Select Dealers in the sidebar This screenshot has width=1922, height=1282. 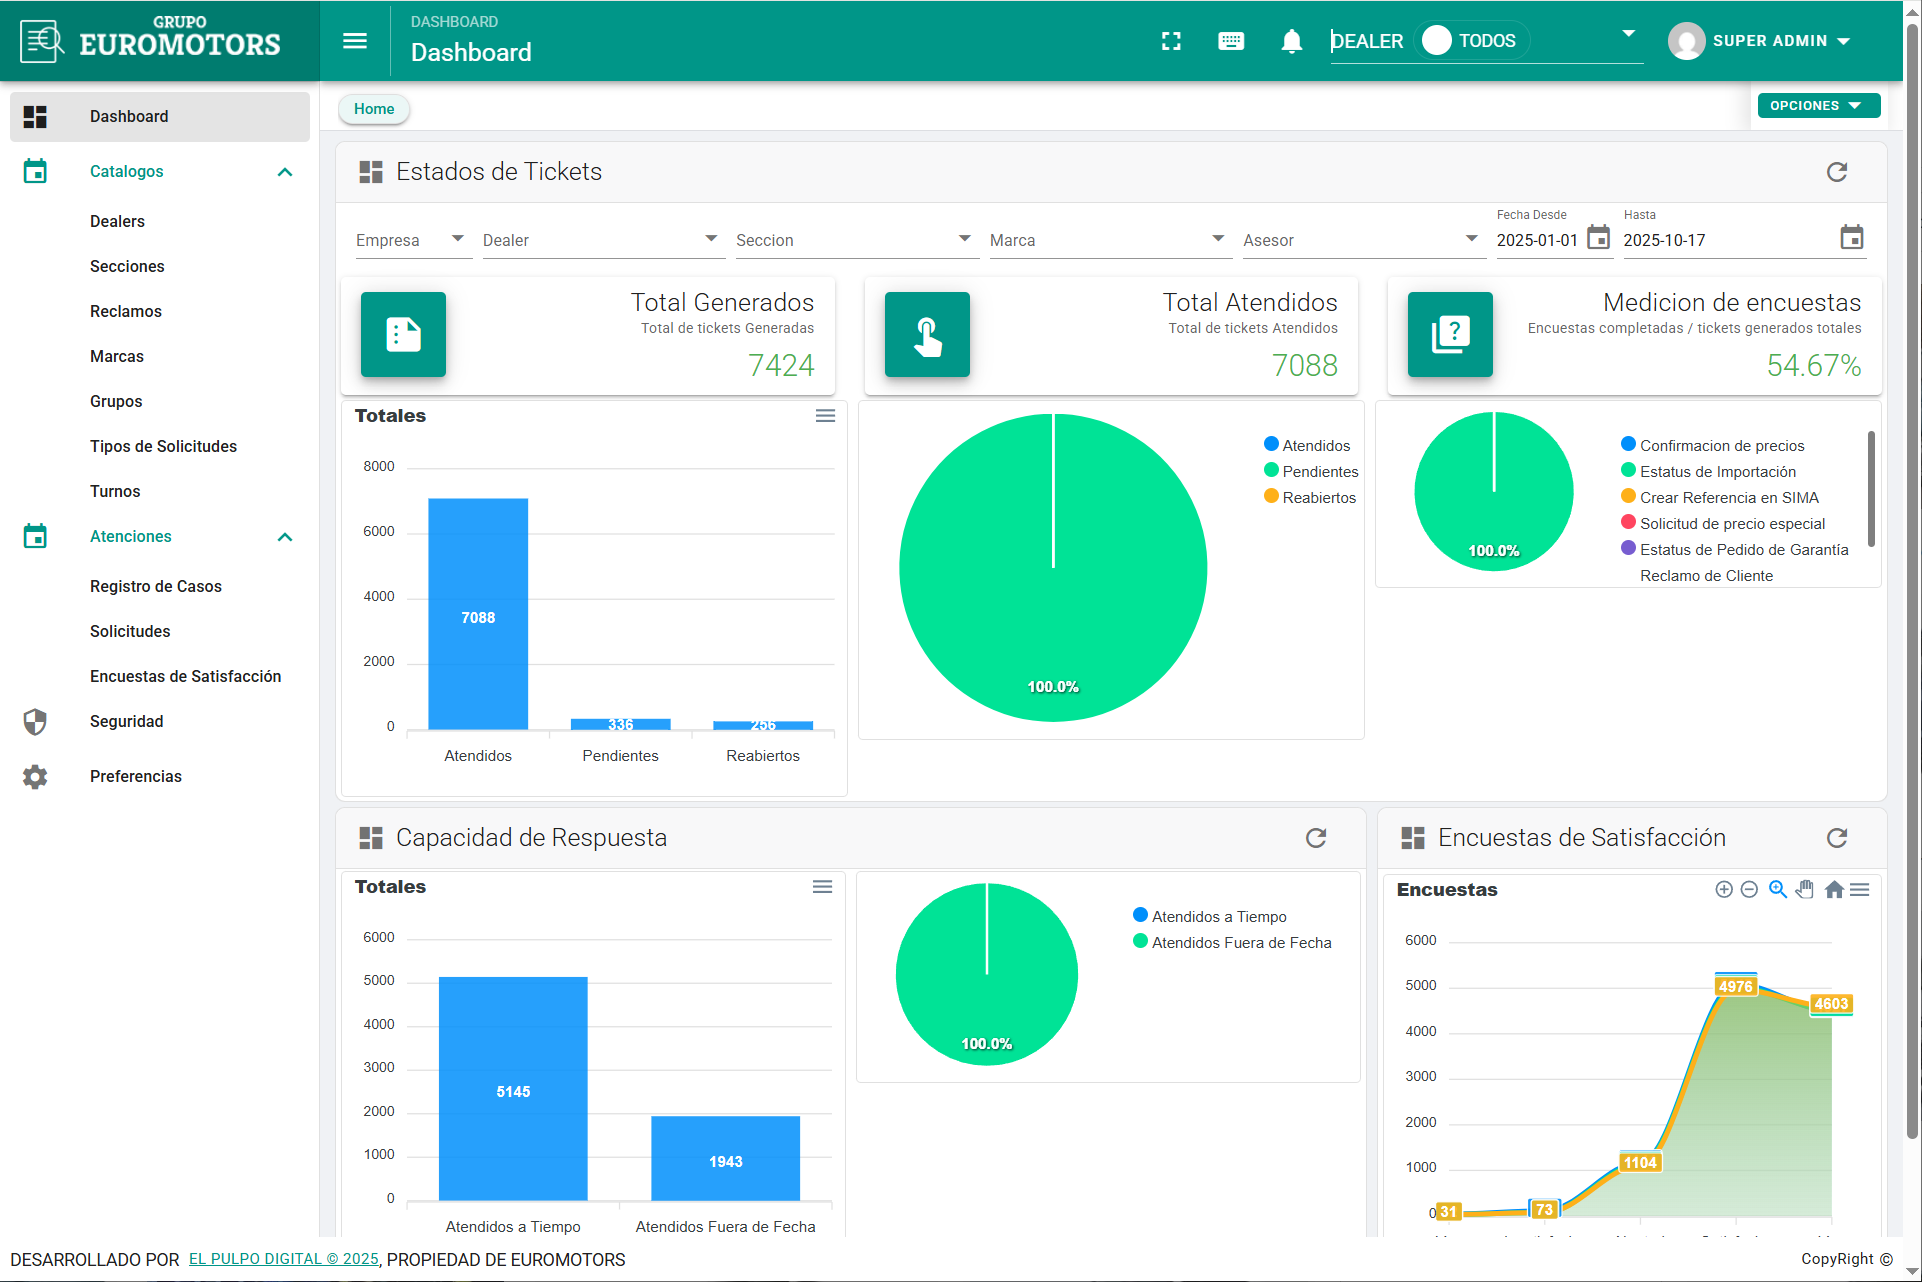click(117, 221)
